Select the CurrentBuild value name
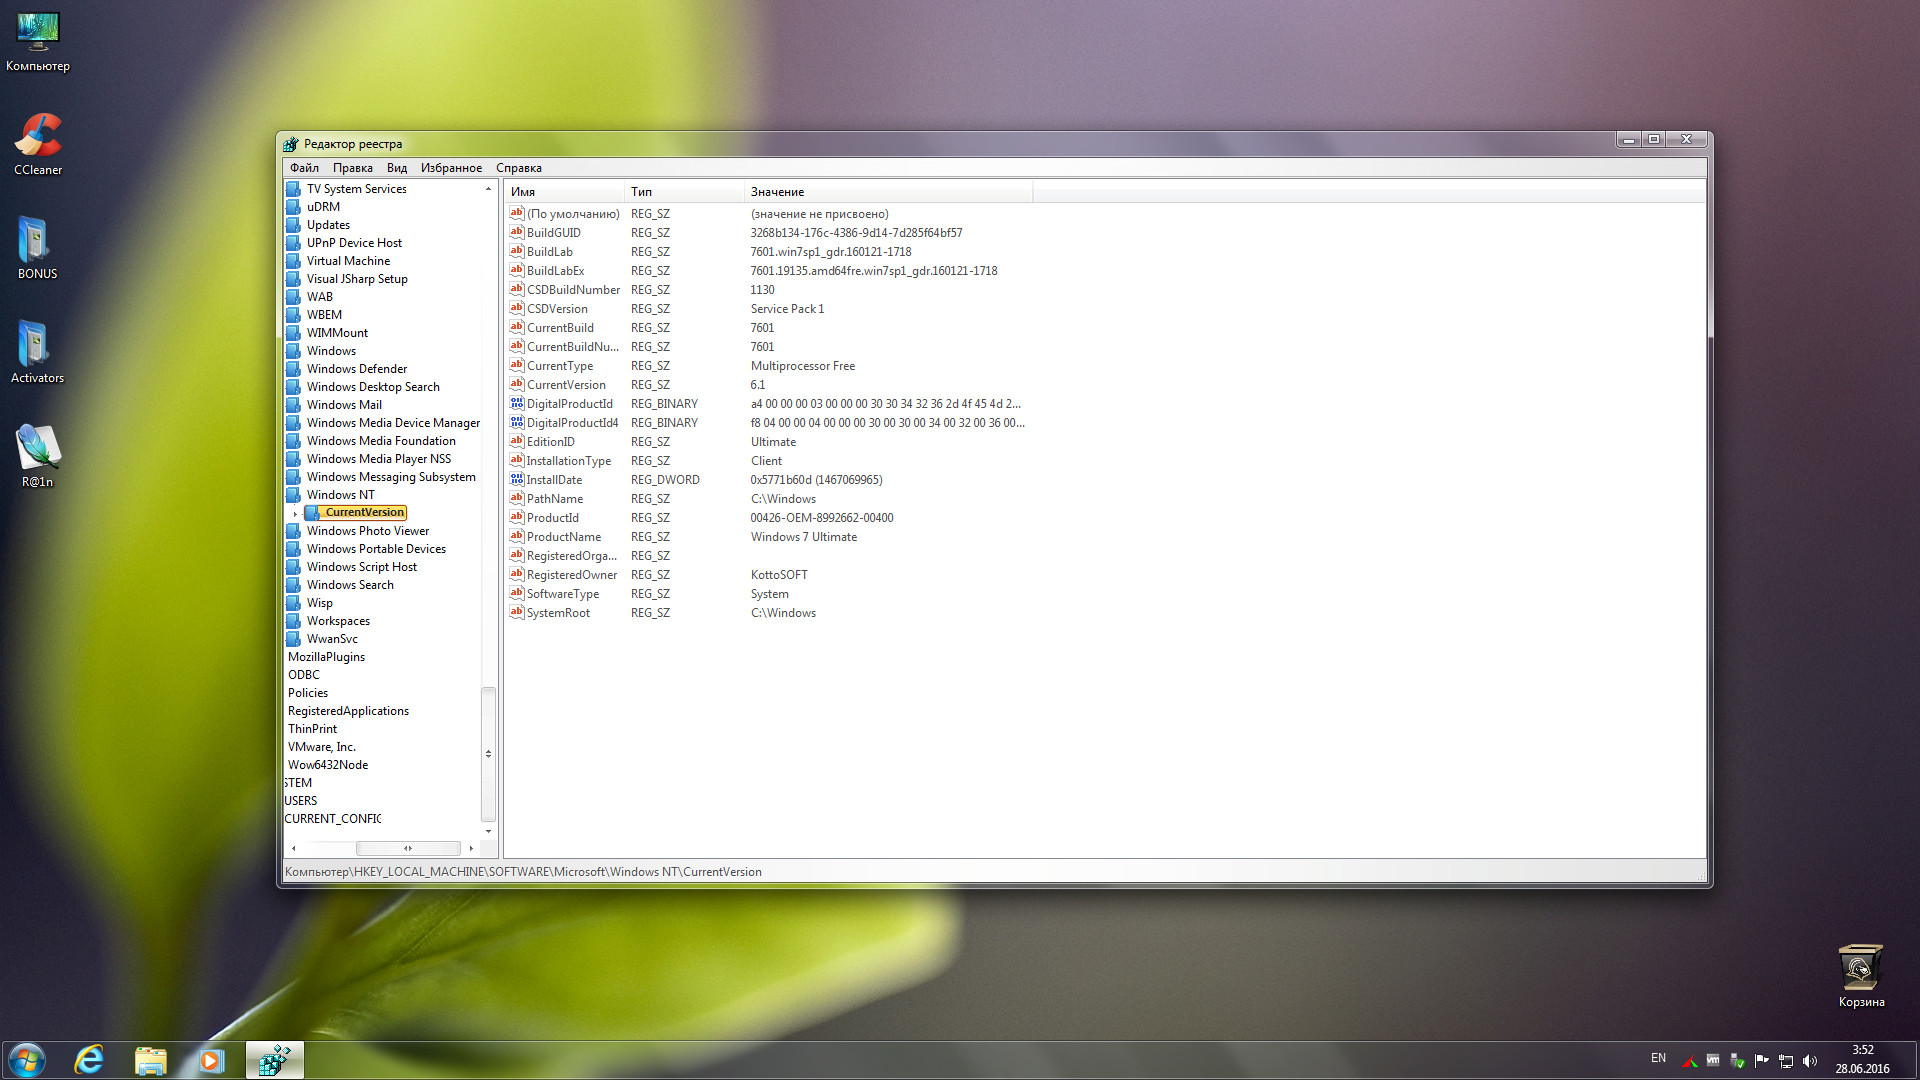Image resolution: width=1920 pixels, height=1080 pixels. 560,328
